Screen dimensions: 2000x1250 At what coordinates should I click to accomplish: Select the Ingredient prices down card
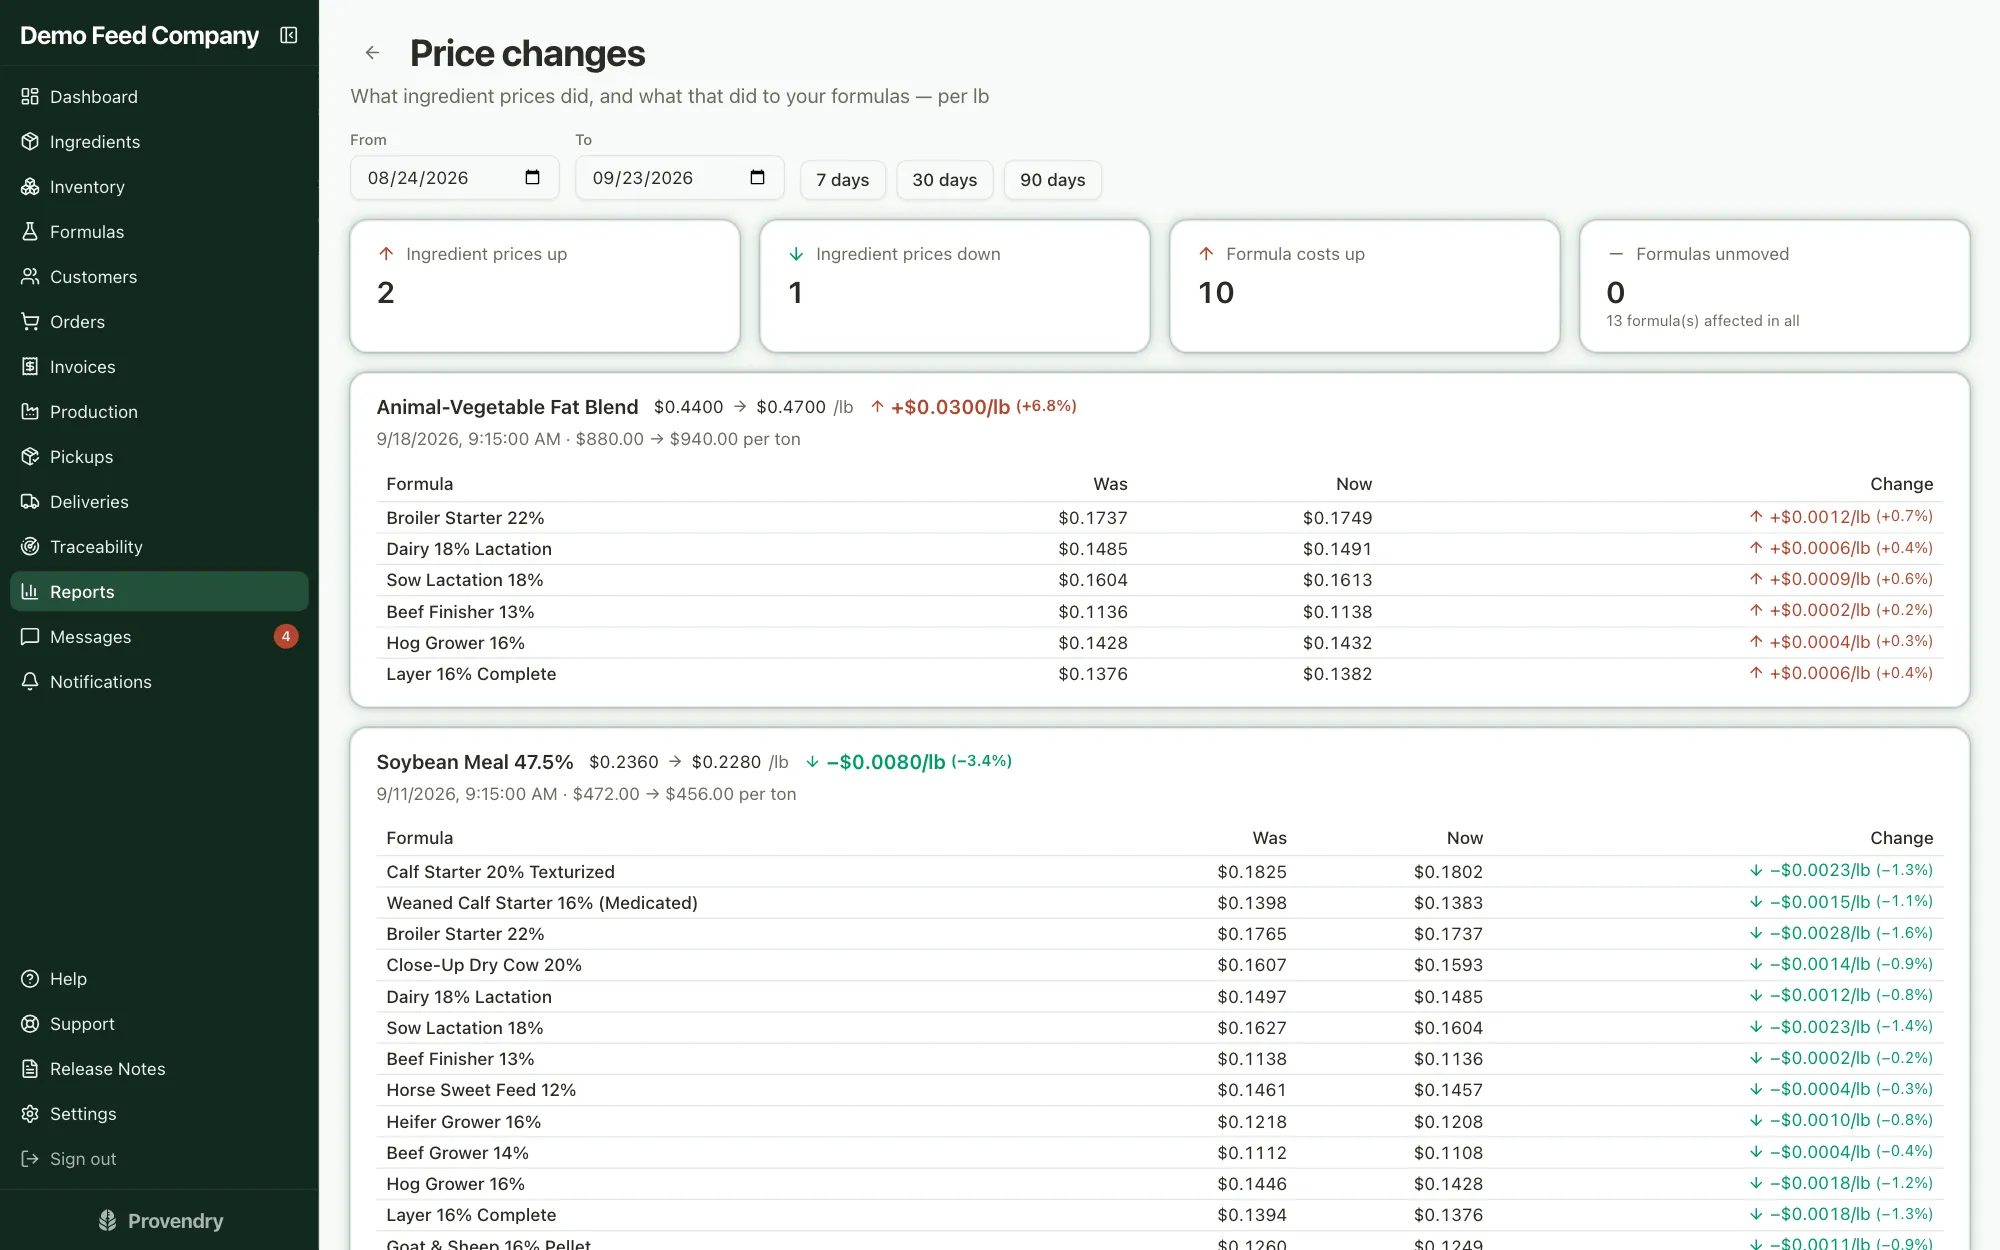[955, 286]
